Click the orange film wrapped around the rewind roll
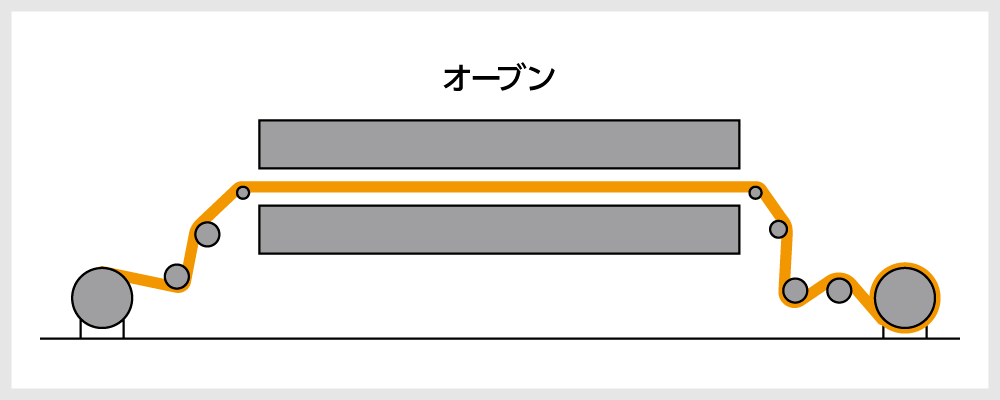Viewport: 1000px width, 400px height. (x=905, y=266)
